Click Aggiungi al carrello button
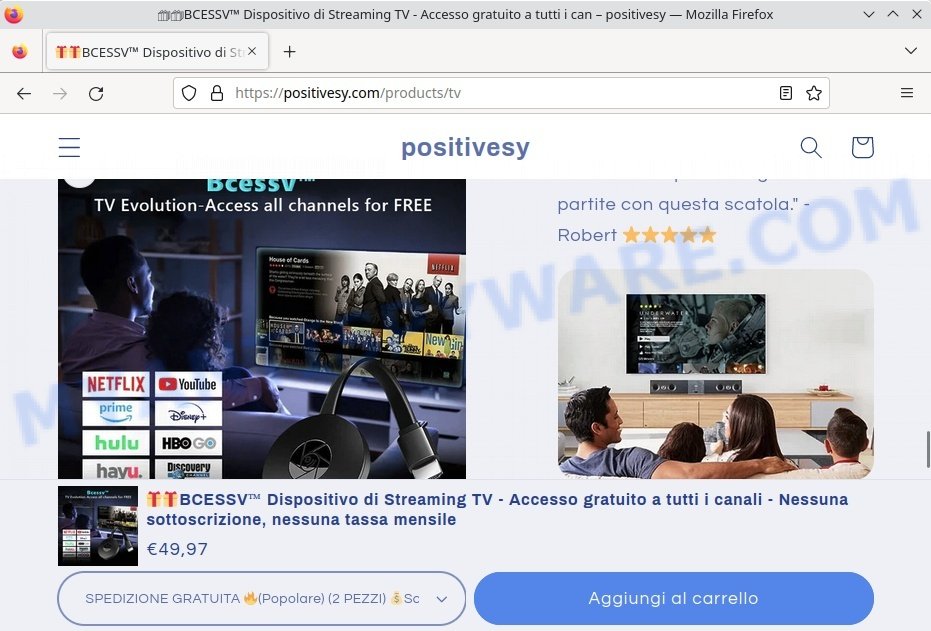This screenshot has width=931, height=631. point(674,598)
